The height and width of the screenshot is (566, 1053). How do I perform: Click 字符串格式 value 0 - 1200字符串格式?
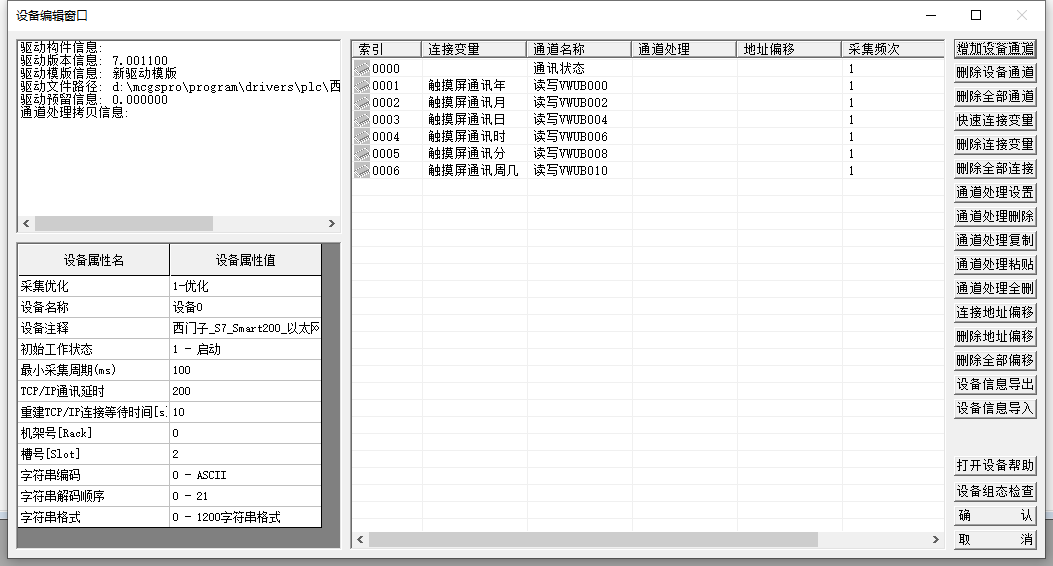[x=245, y=517]
